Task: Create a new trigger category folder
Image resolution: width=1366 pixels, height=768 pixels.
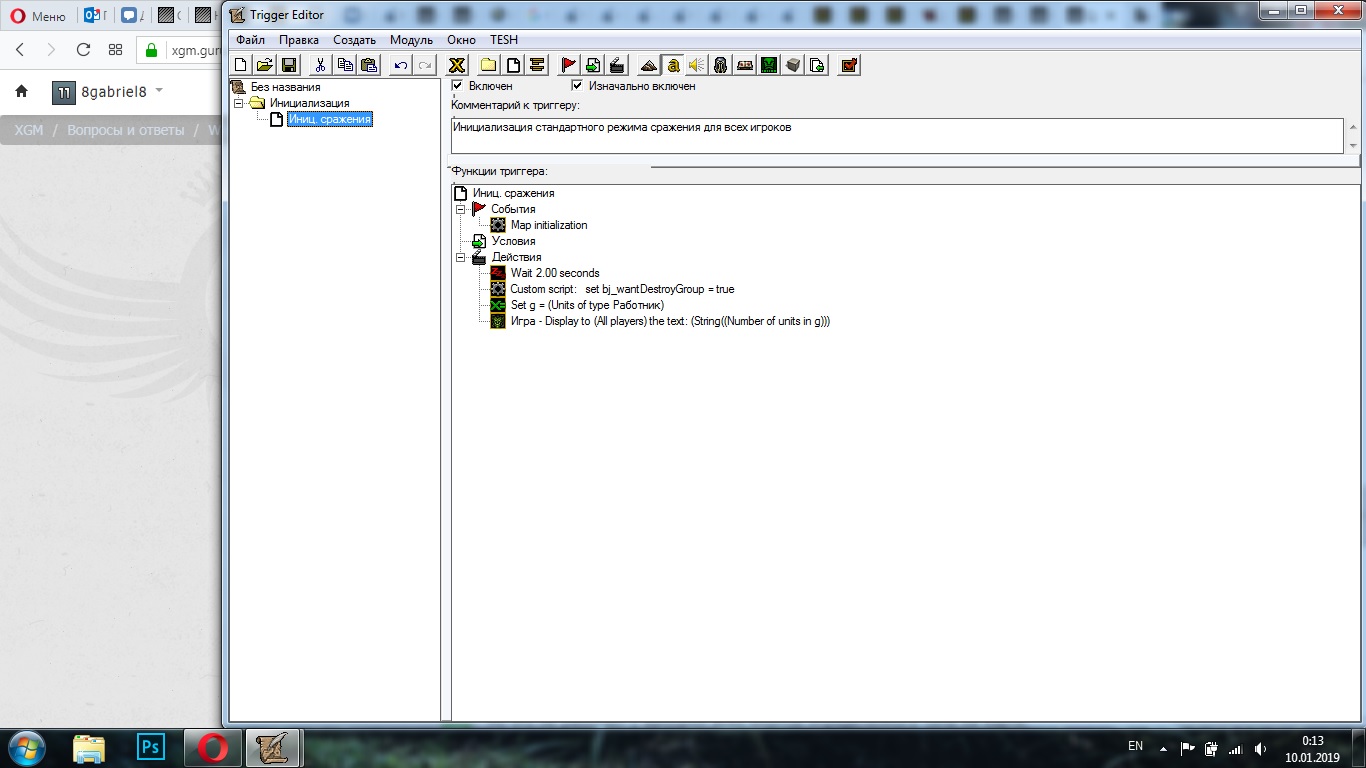Action: click(489, 65)
